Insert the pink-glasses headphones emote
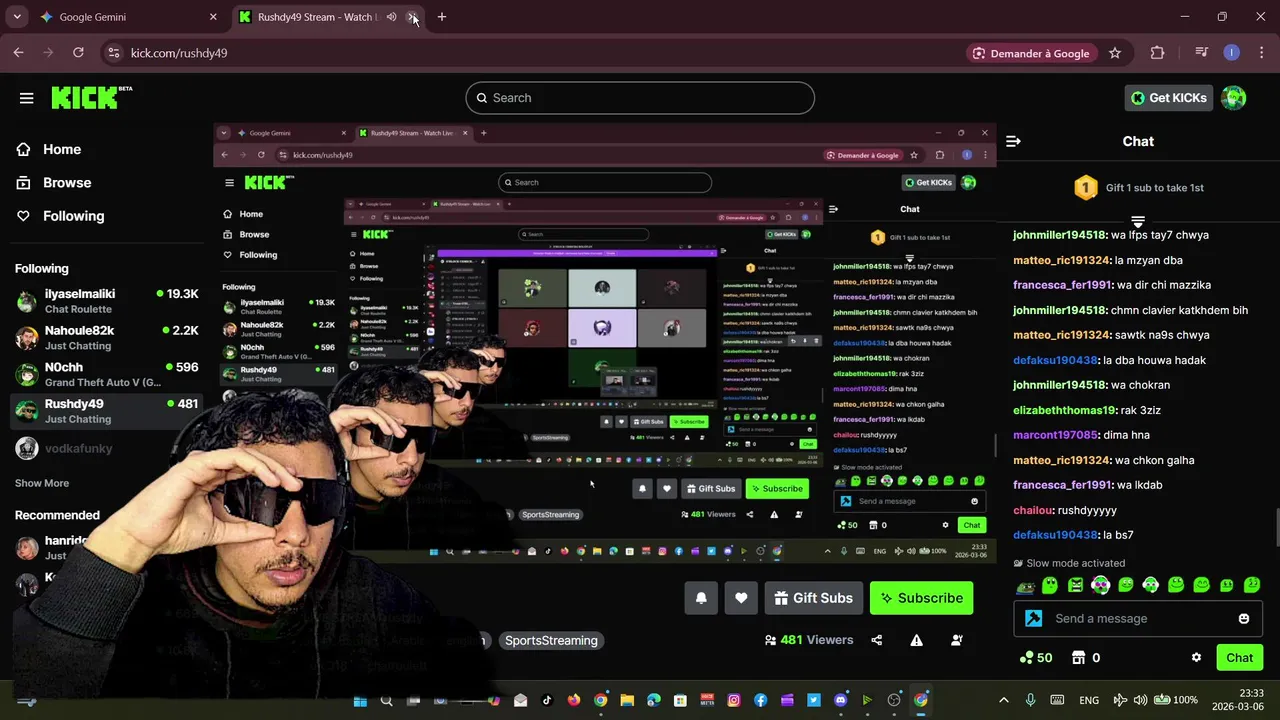The image size is (1280, 720). (1100, 585)
